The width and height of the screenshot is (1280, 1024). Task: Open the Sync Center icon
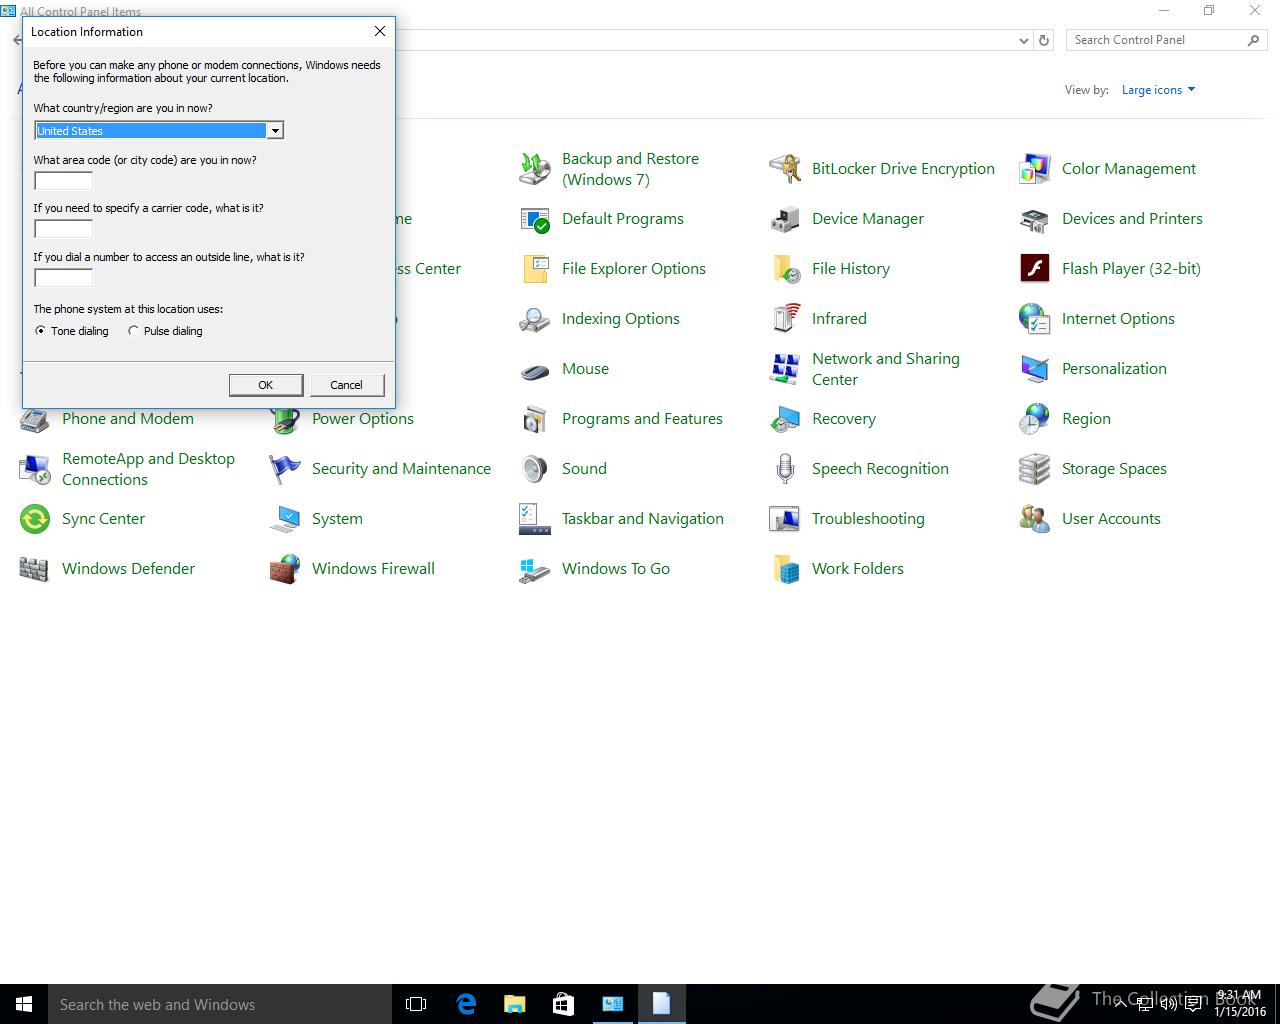point(35,519)
